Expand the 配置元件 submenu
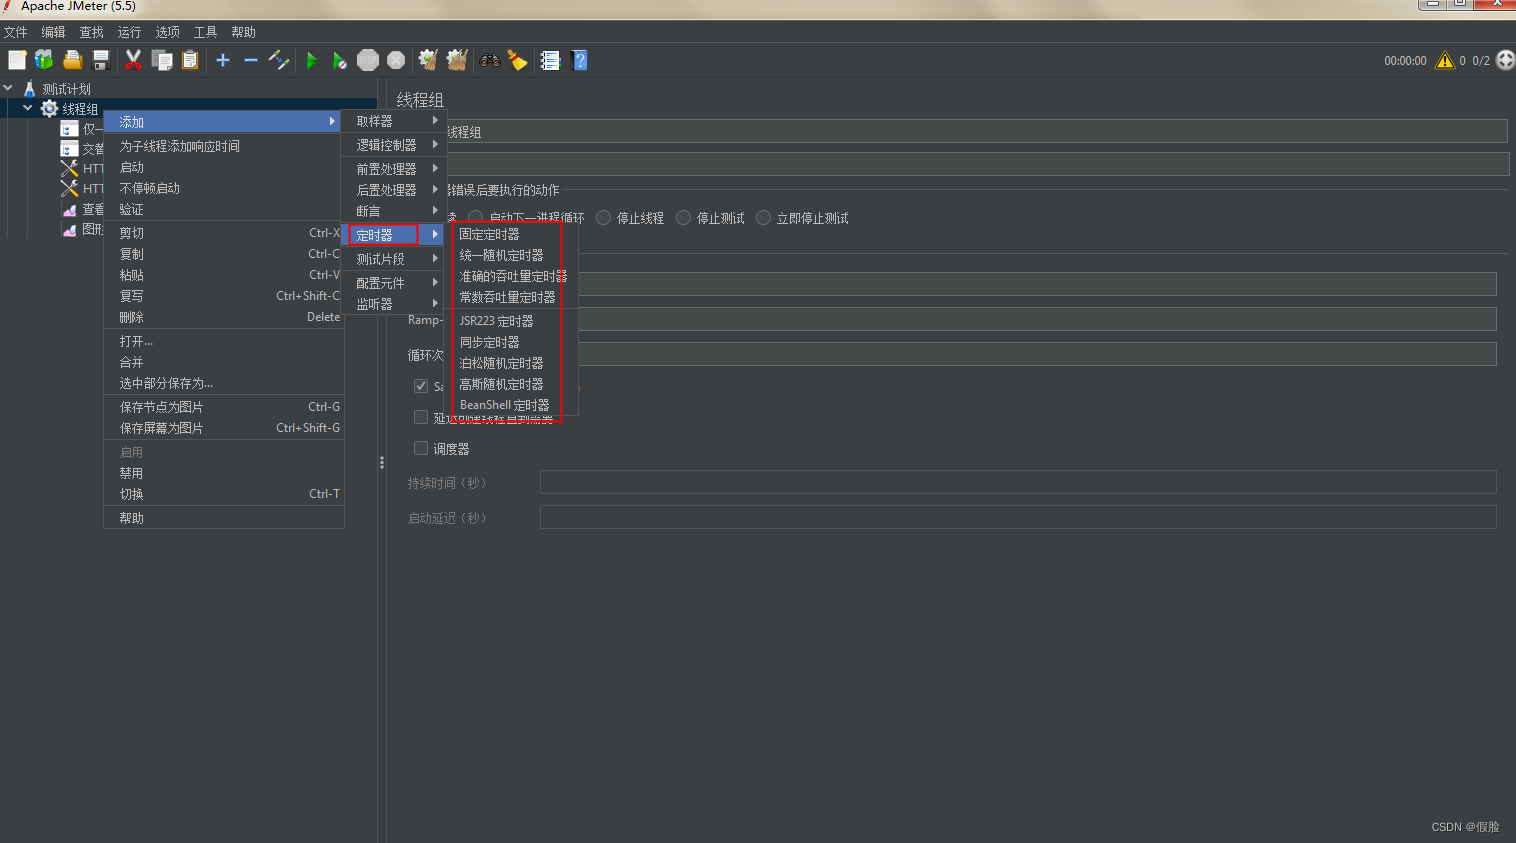This screenshot has width=1516, height=843. pyautogui.click(x=394, y=283)
